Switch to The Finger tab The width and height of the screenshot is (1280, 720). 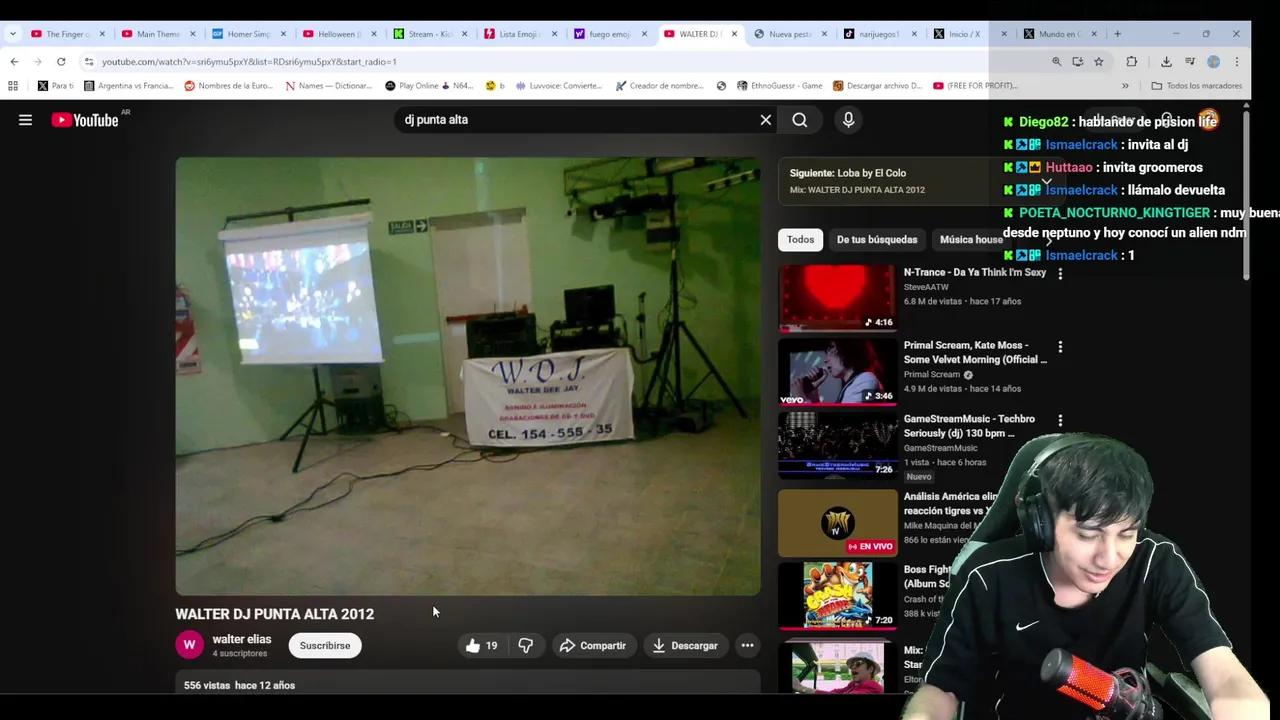coord(68,34)
